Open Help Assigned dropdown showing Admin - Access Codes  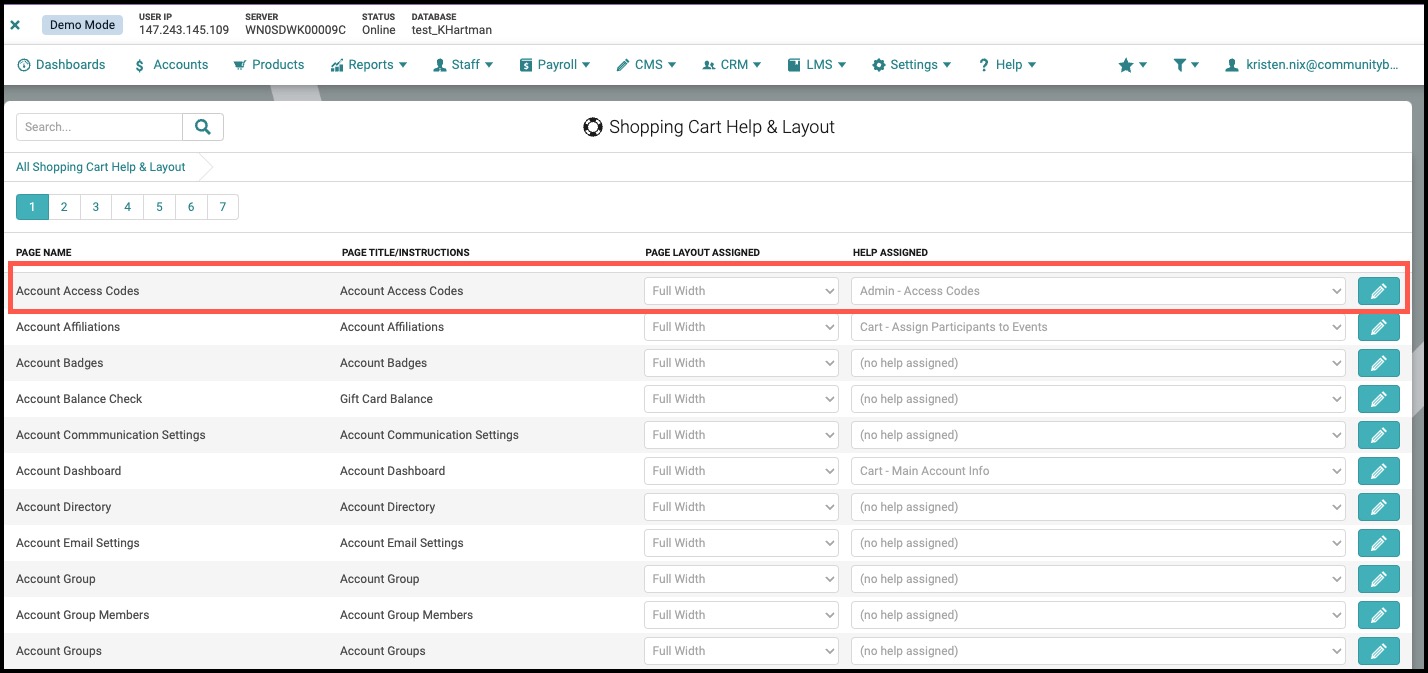click(1098, 291)
